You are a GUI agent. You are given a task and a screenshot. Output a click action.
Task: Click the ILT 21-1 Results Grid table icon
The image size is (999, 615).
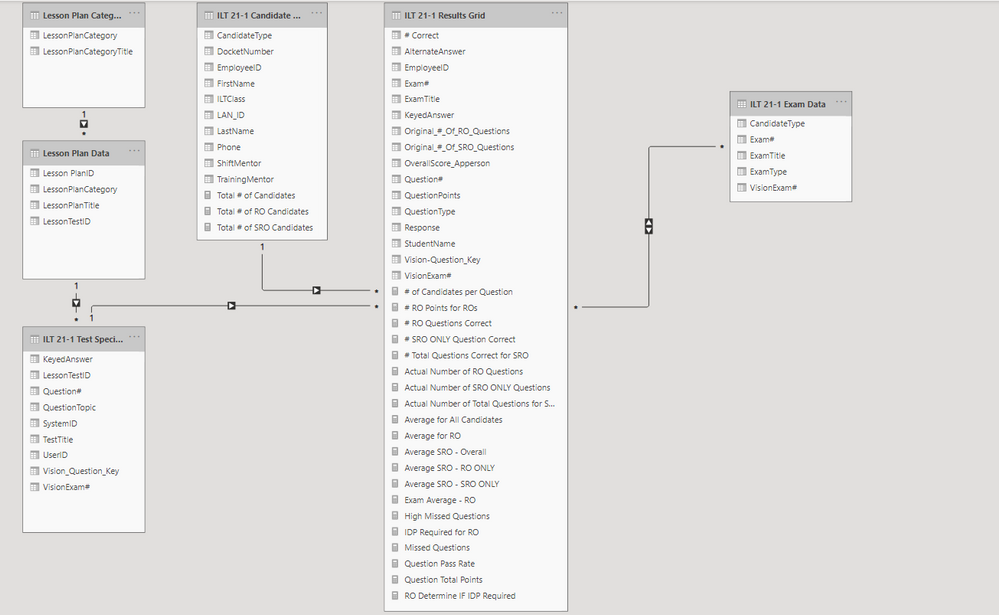click(396, 15)
